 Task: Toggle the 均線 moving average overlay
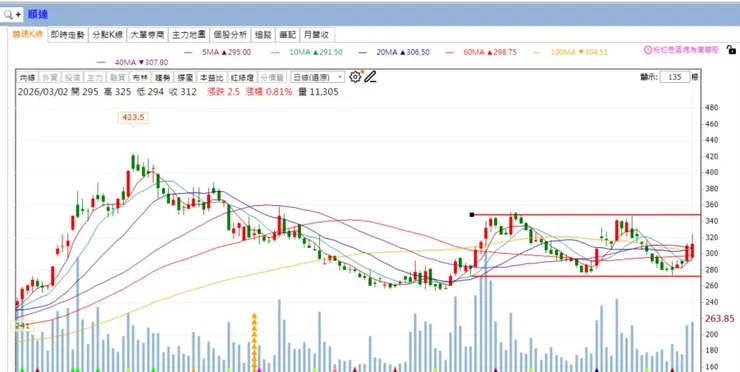pos(27,77)
